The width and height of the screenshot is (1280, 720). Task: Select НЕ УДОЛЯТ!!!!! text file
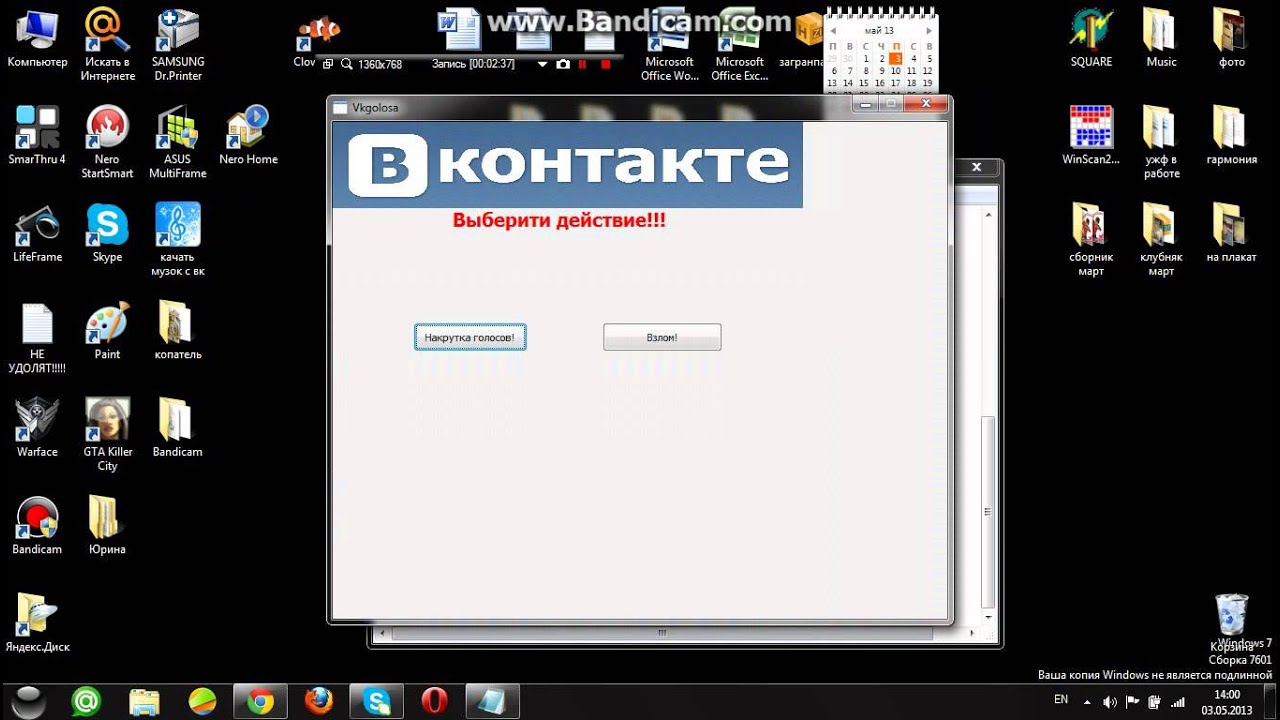click(x=37, y=338)
